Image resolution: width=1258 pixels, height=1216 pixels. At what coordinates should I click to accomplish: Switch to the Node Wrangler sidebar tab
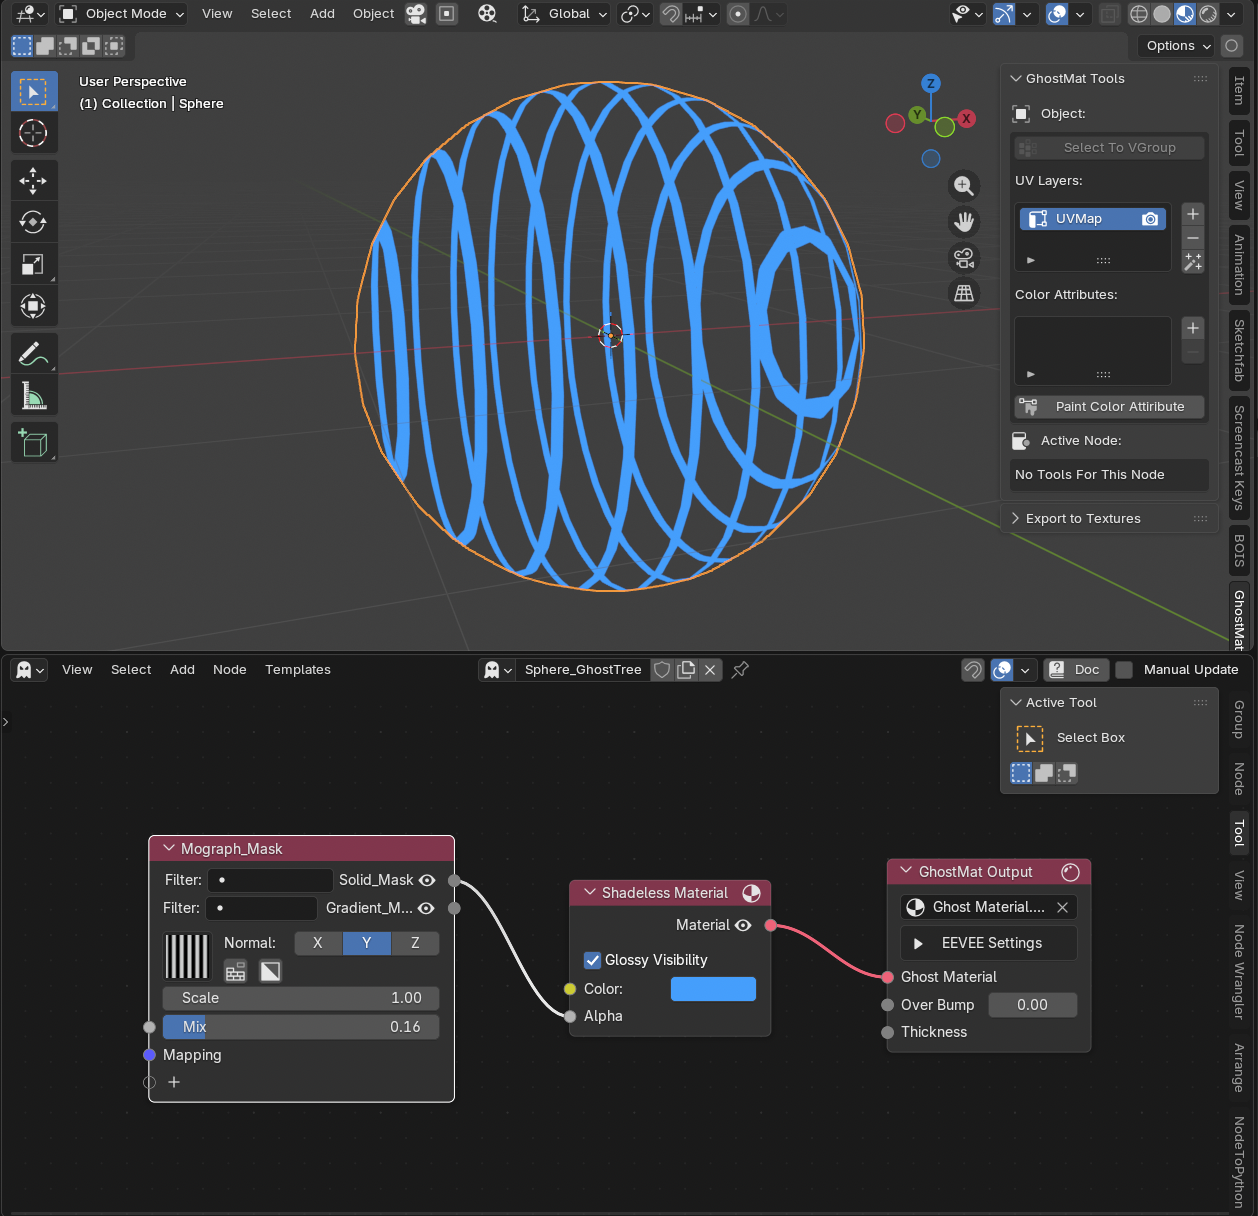(x=1239, y=971)
